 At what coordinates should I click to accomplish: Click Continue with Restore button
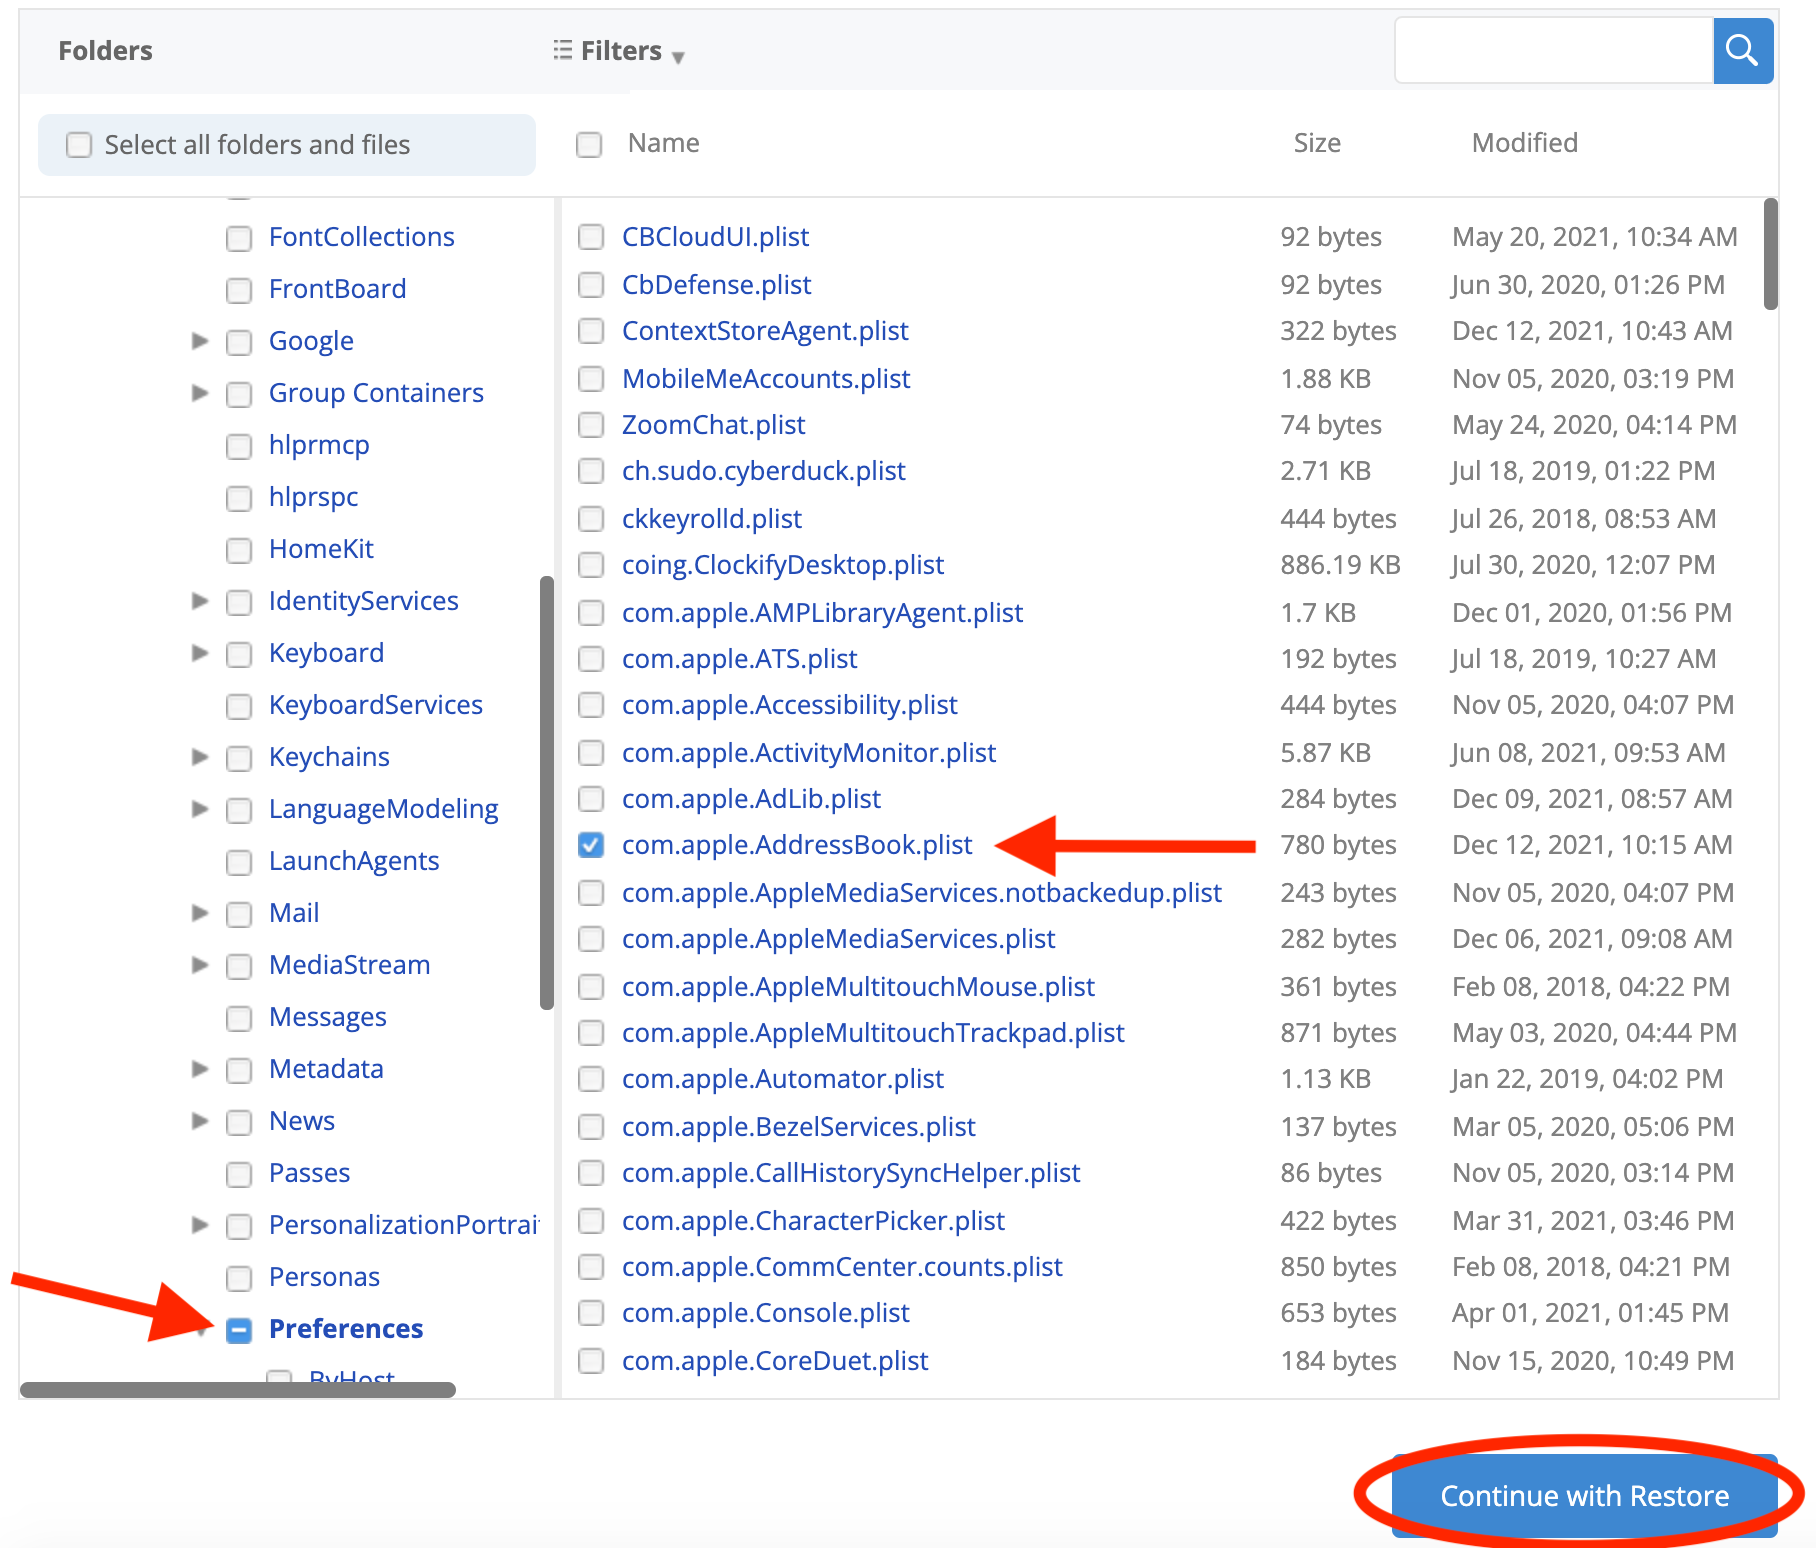[x=1584, y=1496]
